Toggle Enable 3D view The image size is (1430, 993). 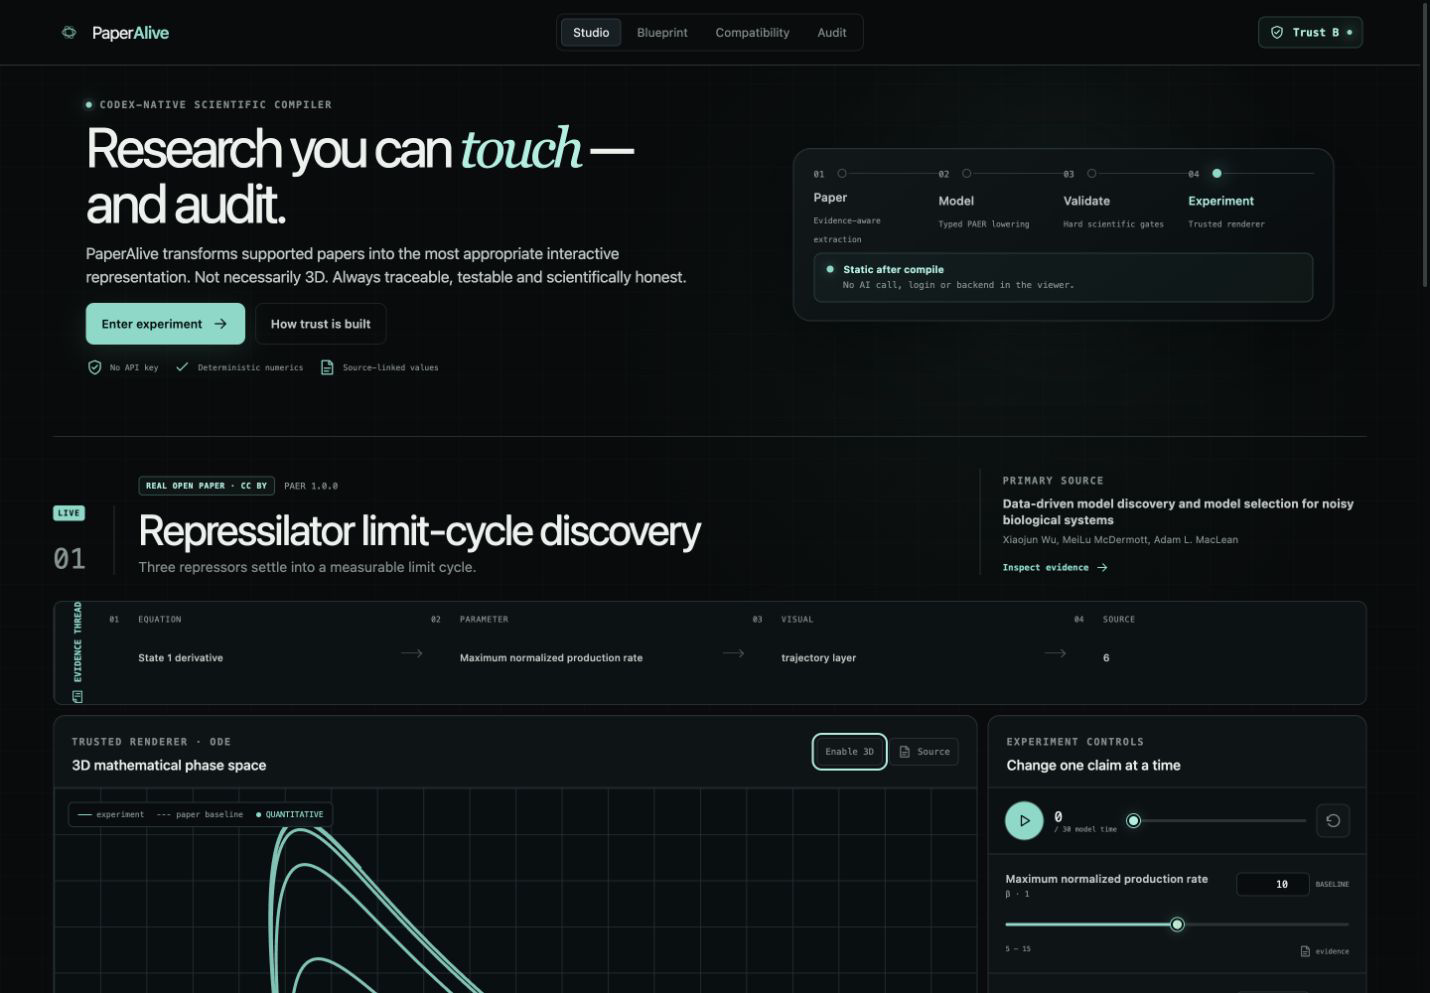(x=849, y=752)
